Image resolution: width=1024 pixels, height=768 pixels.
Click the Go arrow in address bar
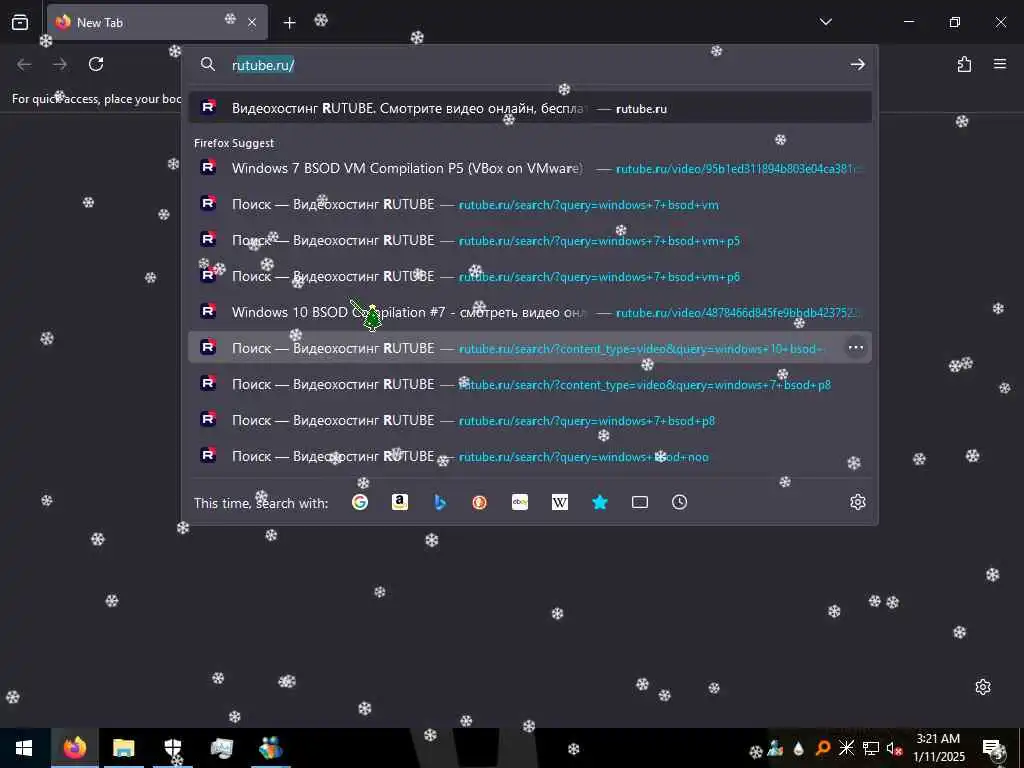pyautogui.click(x=857, y=64)
